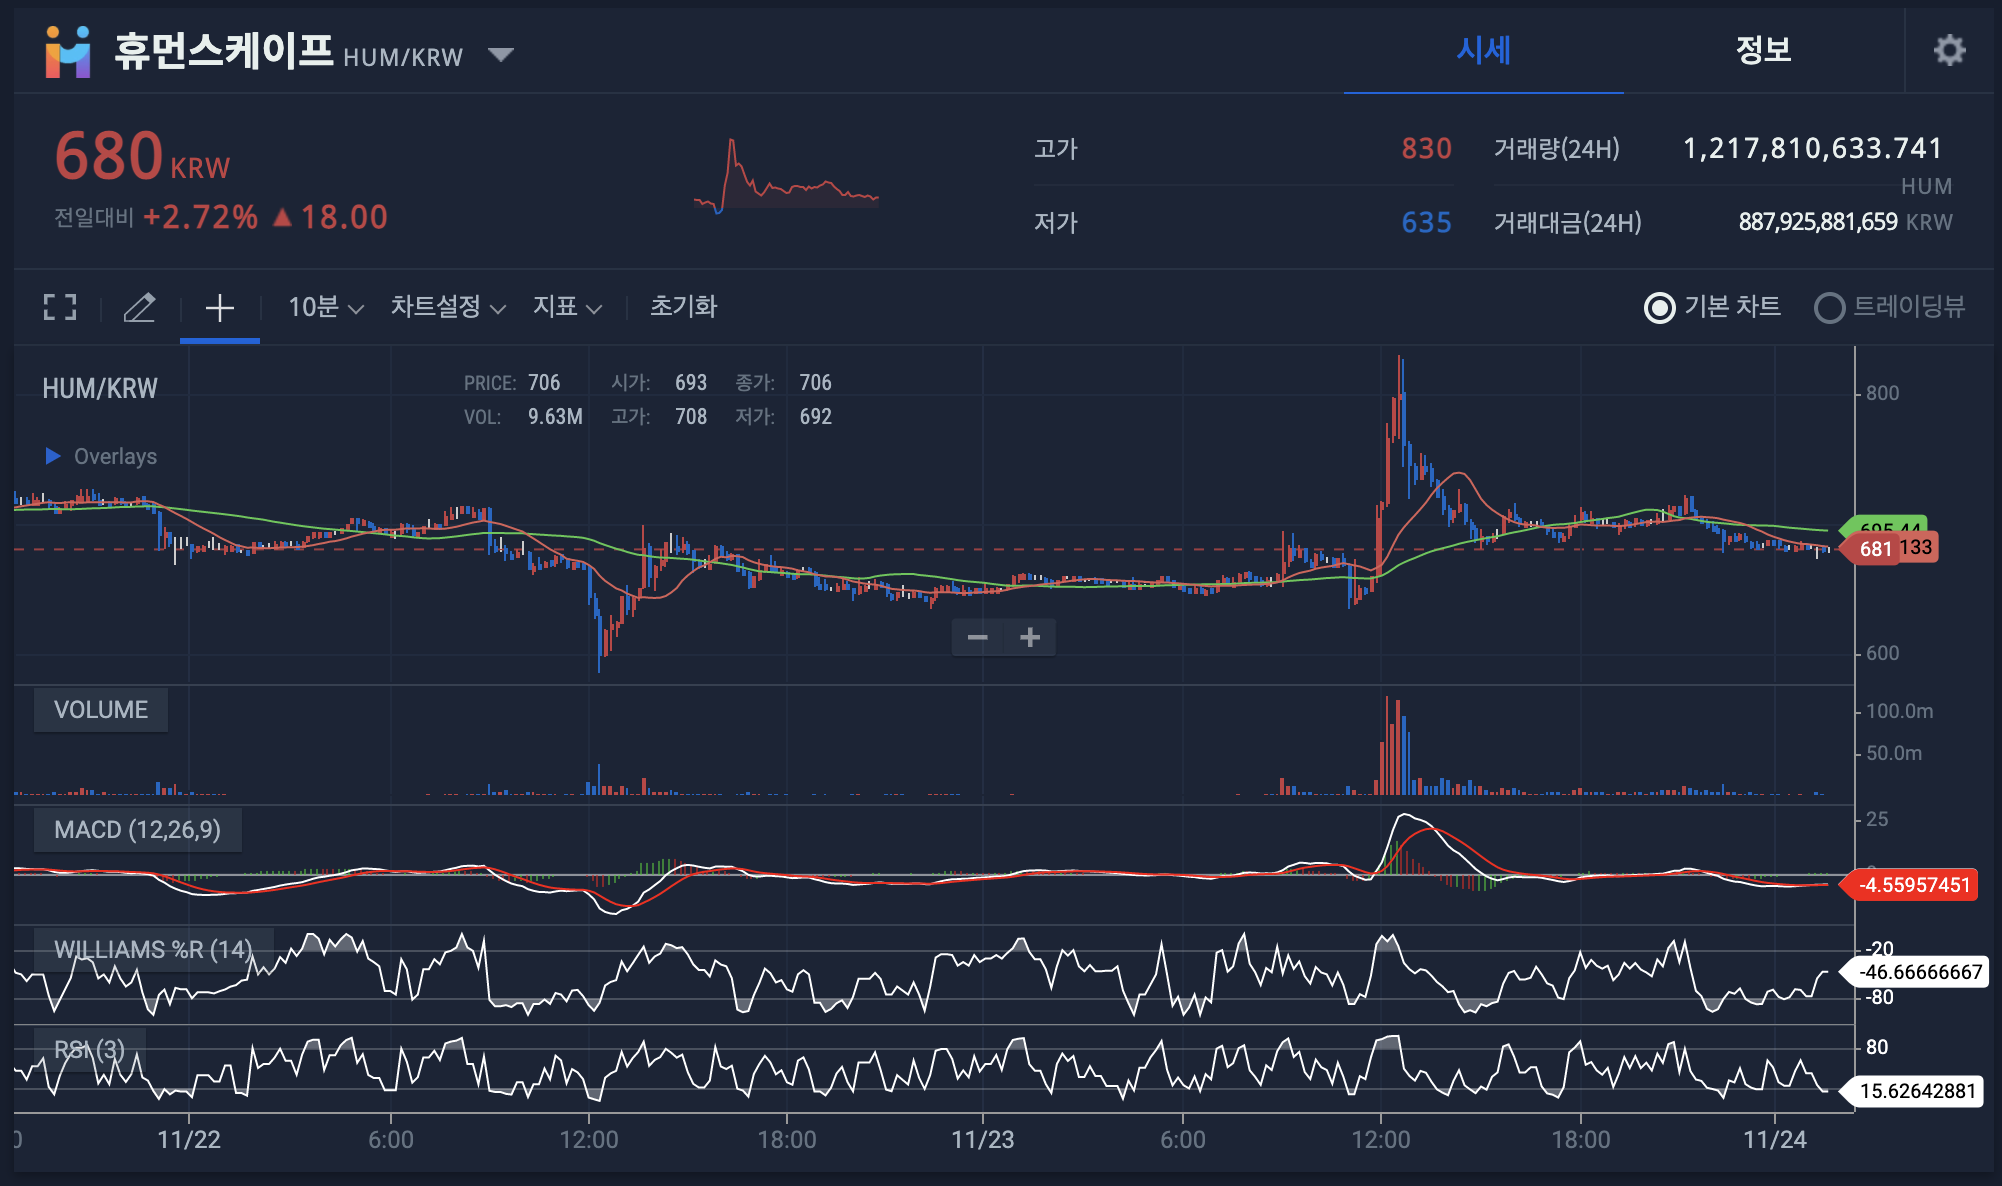2002x1186 pixels.
Task: Zoom in chart with plus button
Action: pos(1030,637)
